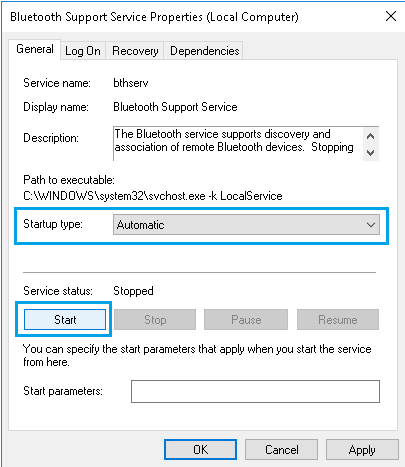This screenshot has height=467, width=405.
Task: Dismiss the dialog using Cancel
Action: click(281, 449)
